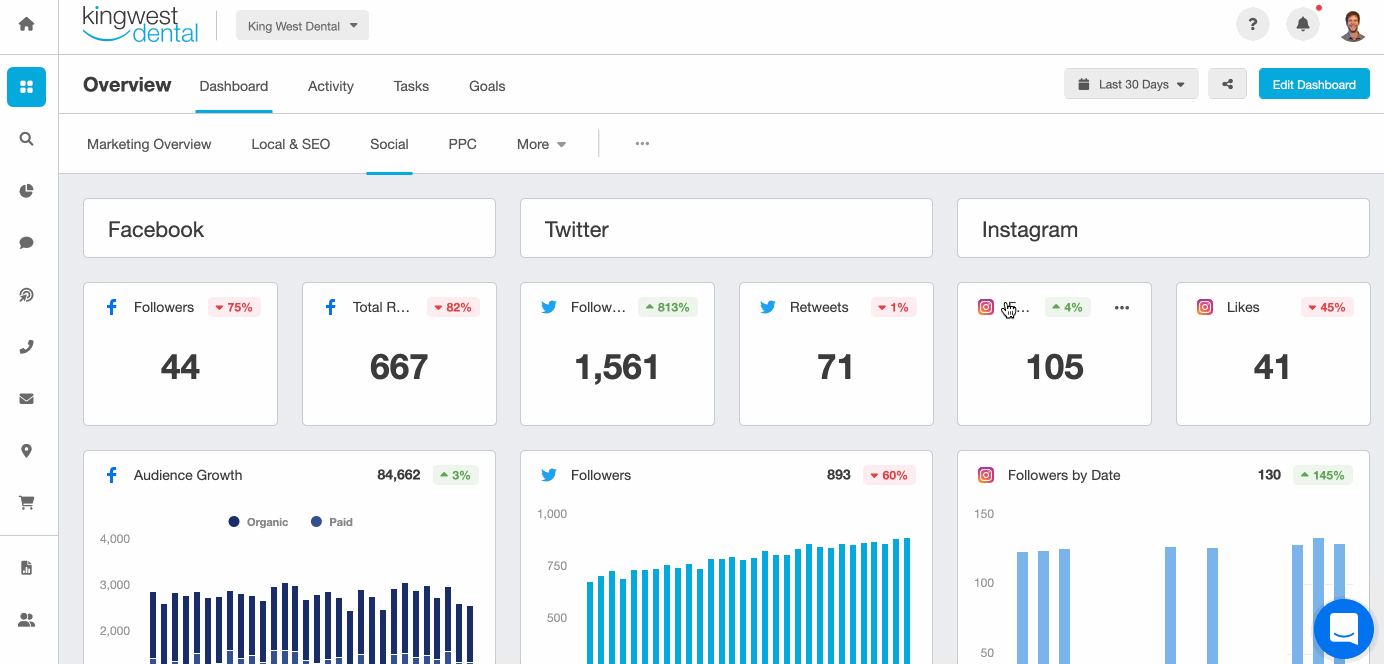Click the phone call tracking sidebar icon
Screen dimensions: 1384x664
[x=27, y=347]
